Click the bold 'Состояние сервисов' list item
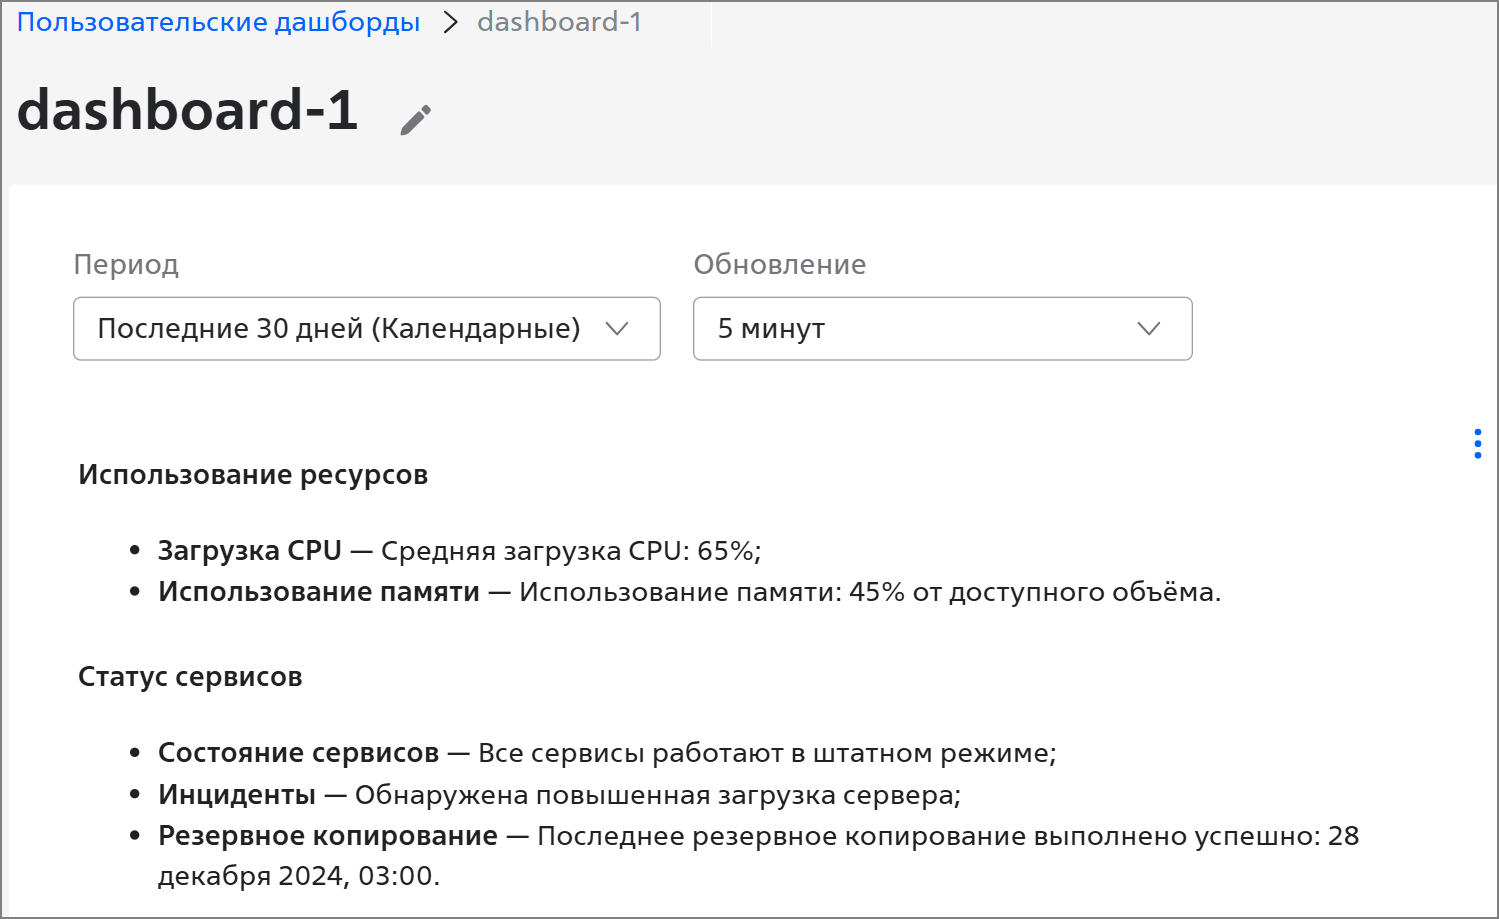 point(298,753)
